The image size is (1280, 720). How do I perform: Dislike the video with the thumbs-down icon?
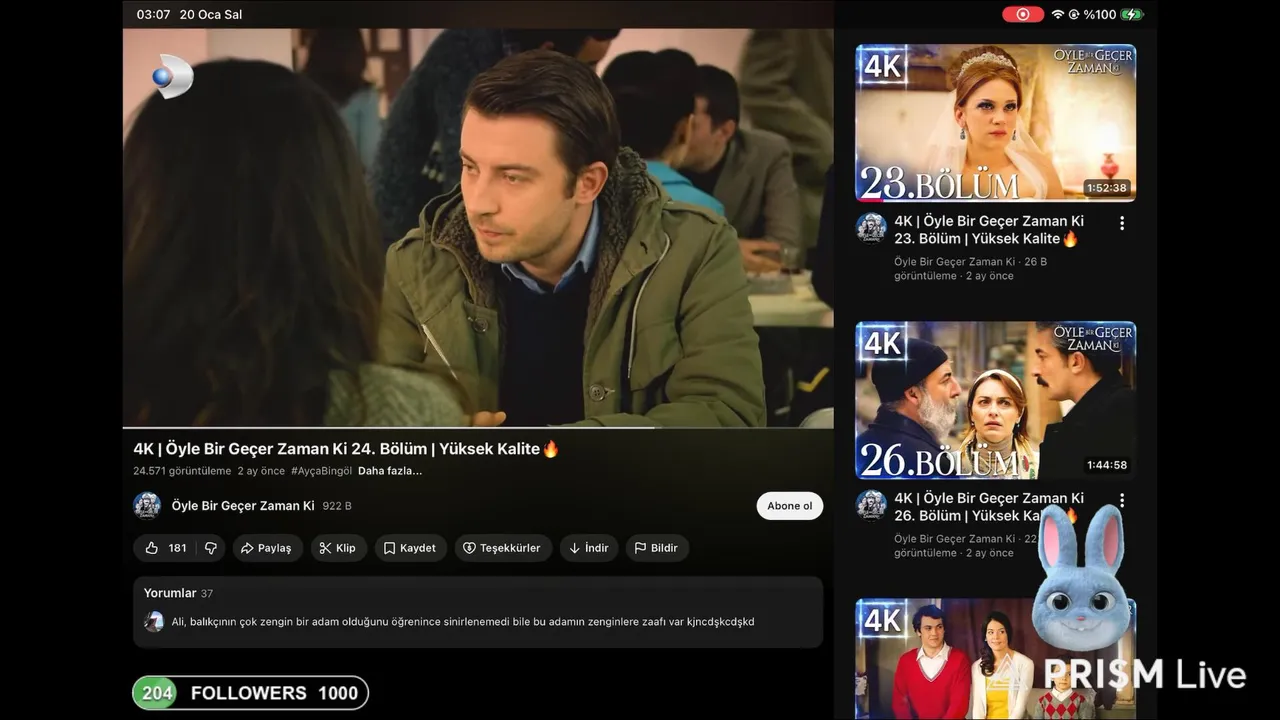[211, 548]
